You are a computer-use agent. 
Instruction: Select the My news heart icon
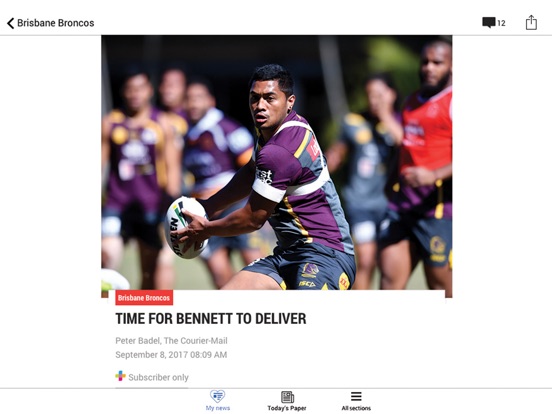click(x=218, y=396)
